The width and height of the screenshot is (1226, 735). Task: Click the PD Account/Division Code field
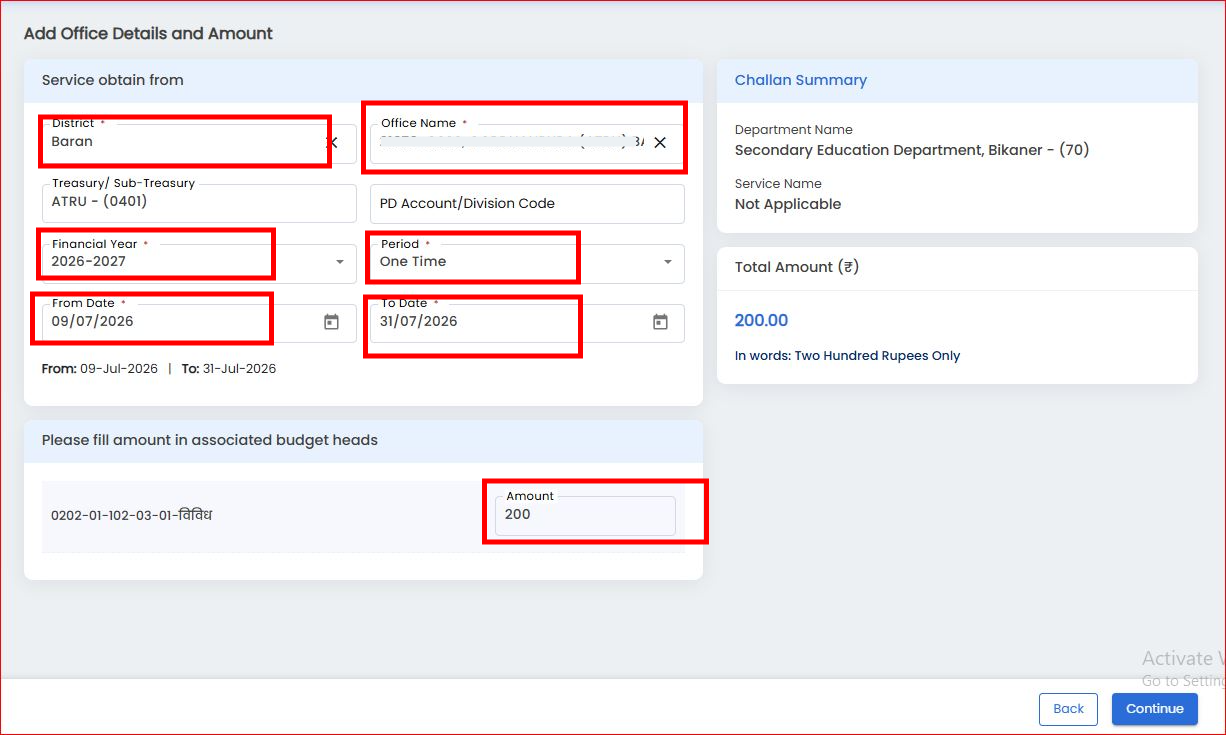(x=527, y=203)
